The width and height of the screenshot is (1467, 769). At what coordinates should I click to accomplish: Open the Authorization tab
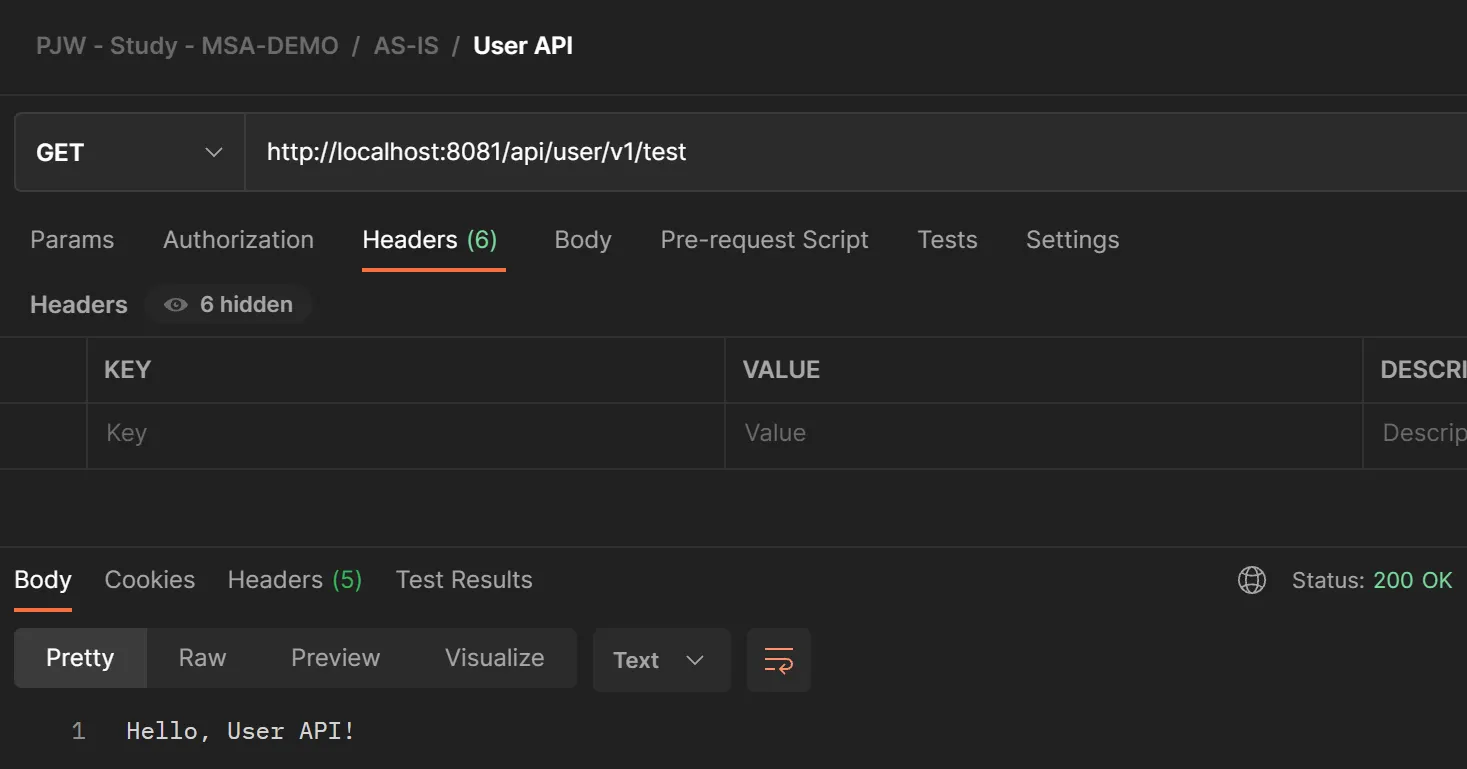coord(238,240)
